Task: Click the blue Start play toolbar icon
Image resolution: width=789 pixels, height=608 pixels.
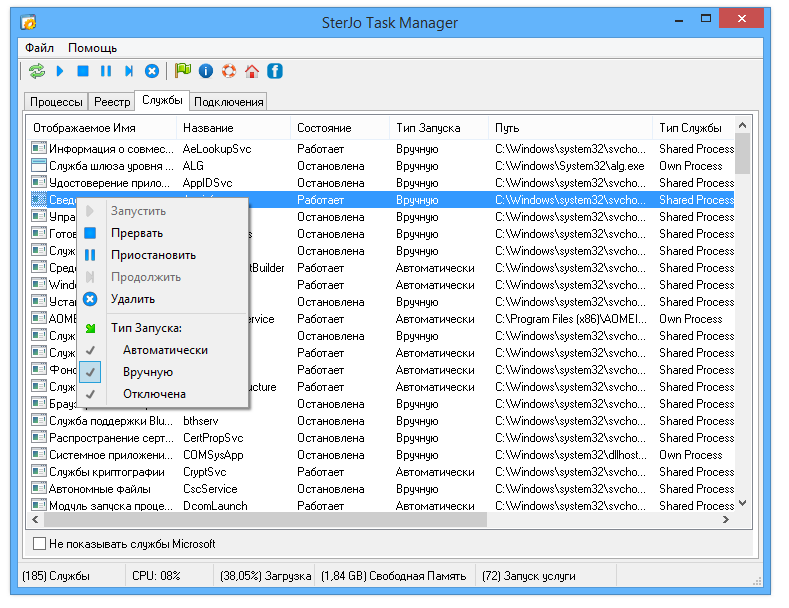Action: [x=60, y=71]
